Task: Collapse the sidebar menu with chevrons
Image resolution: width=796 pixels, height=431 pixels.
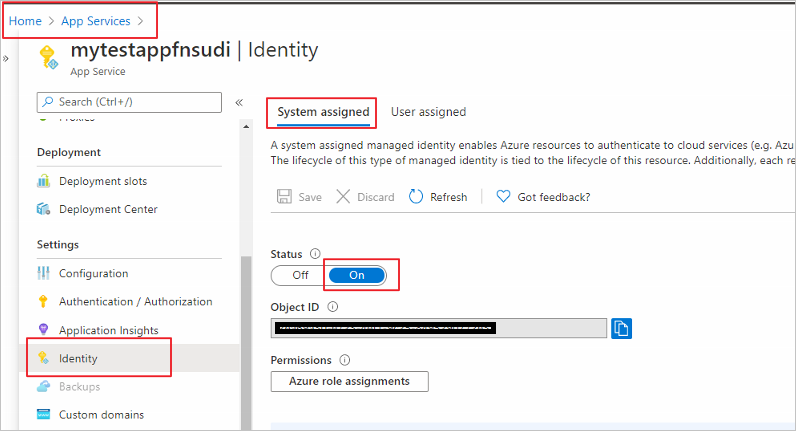Action: (x=239, y=102)
